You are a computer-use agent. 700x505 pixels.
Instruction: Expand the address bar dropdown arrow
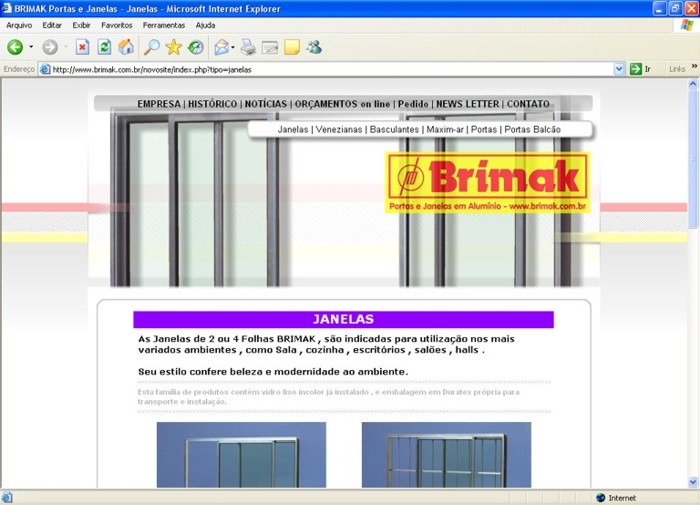(x=619, y=69)
